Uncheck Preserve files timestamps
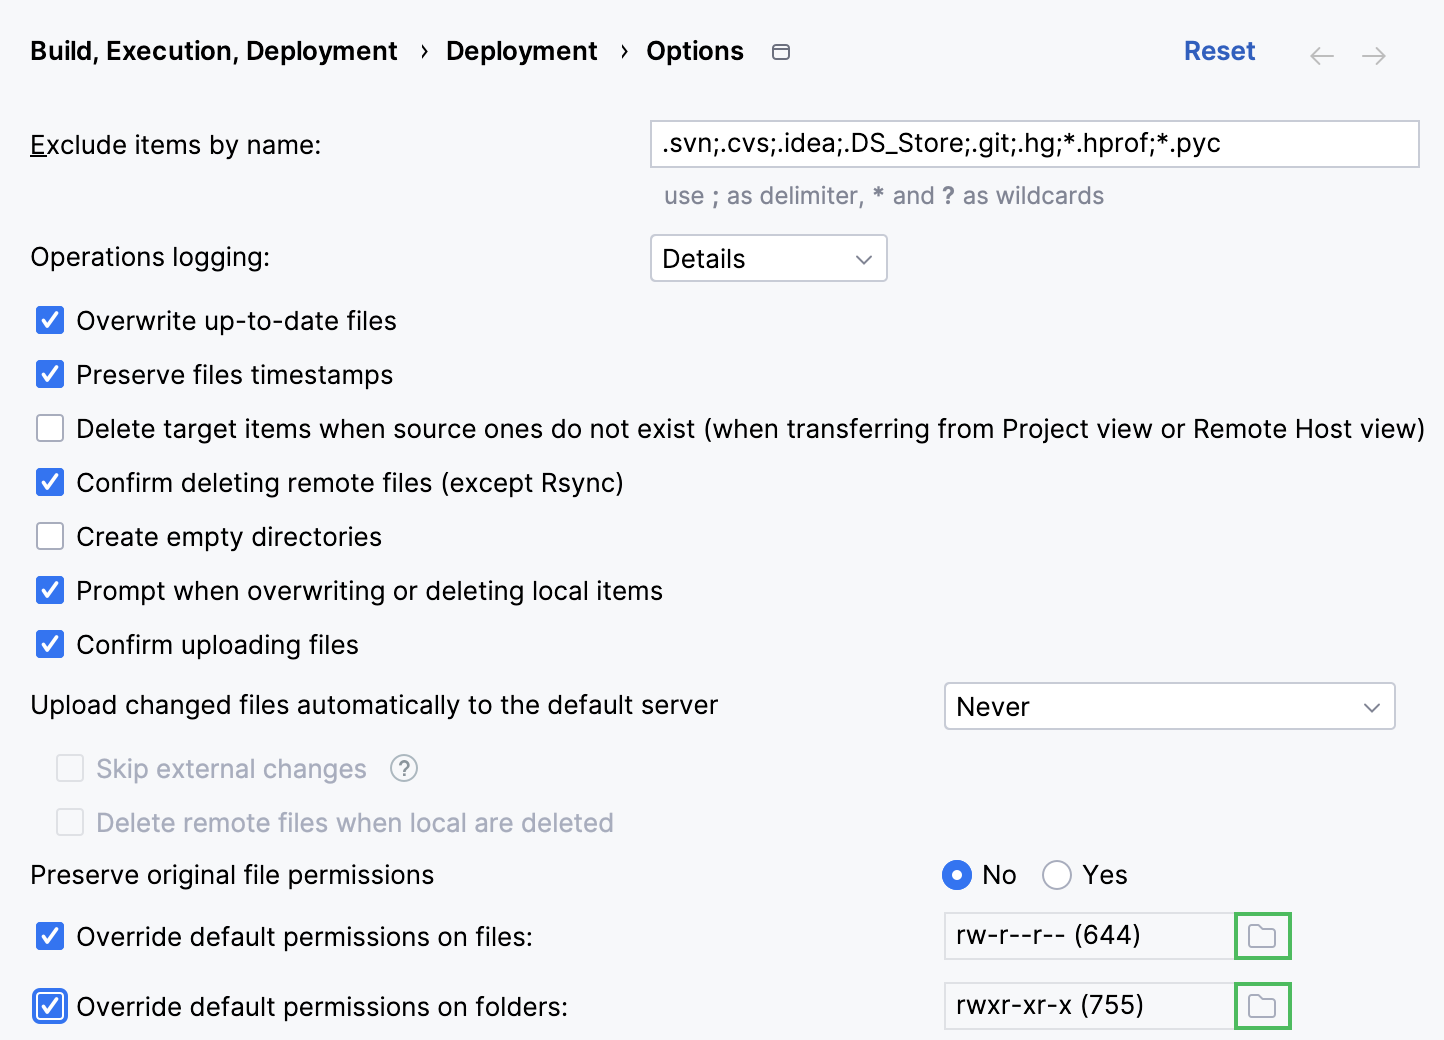The image size is (1444, 1040). pyautogui.click(x=50, y=374)
